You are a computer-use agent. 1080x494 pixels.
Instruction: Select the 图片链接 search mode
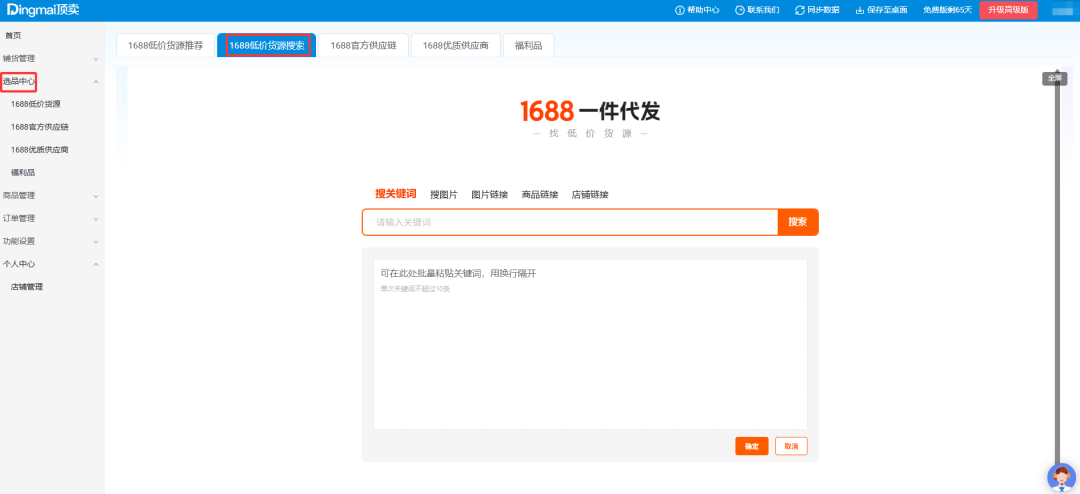coord(489,194)
